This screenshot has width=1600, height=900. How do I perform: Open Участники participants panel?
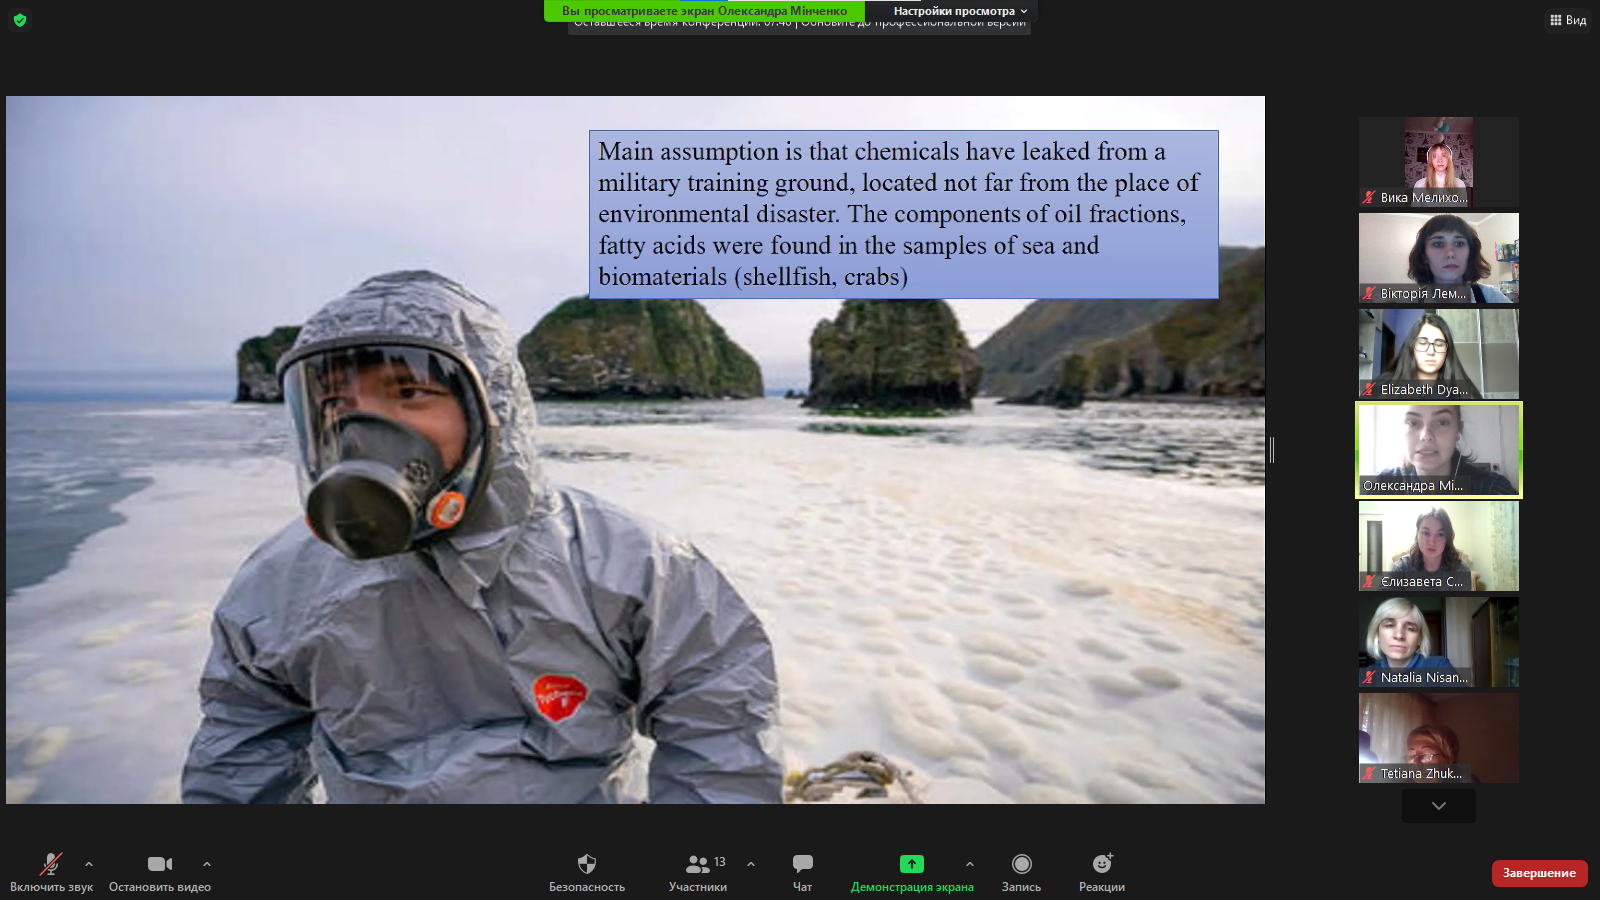pyautogui.click(x=698, y=872)
